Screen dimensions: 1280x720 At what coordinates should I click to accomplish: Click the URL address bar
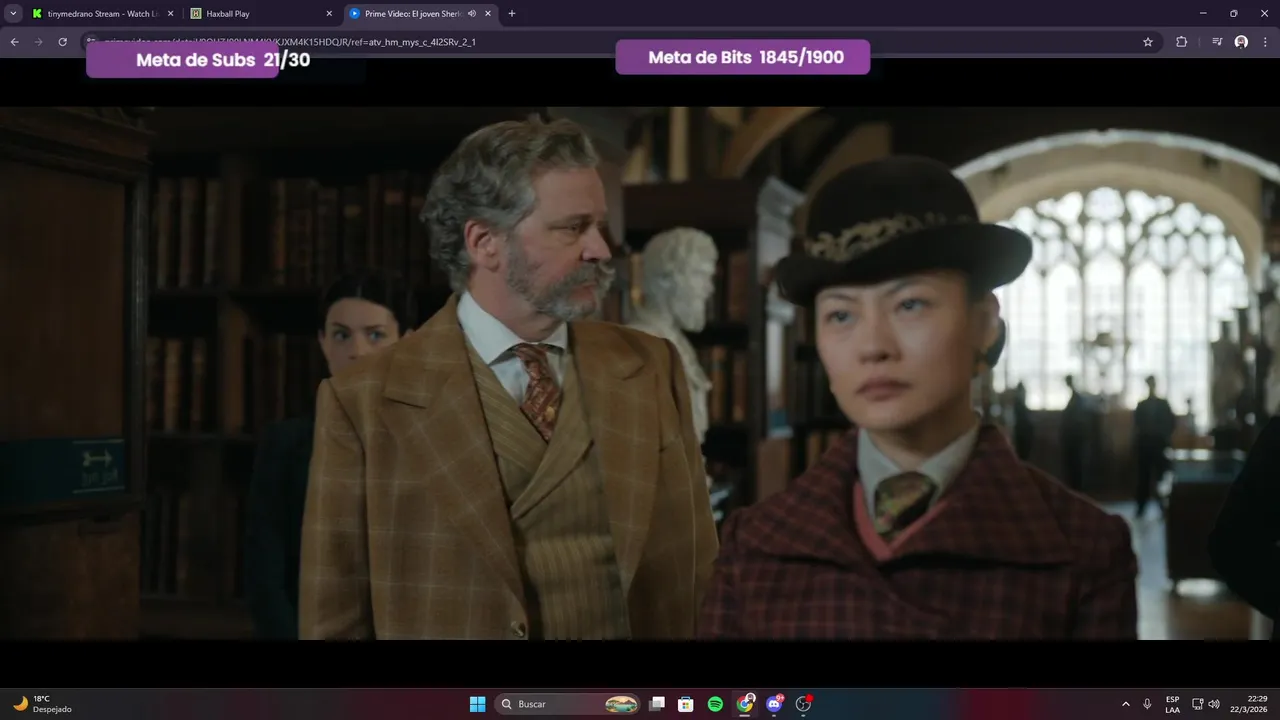[620, 42]
